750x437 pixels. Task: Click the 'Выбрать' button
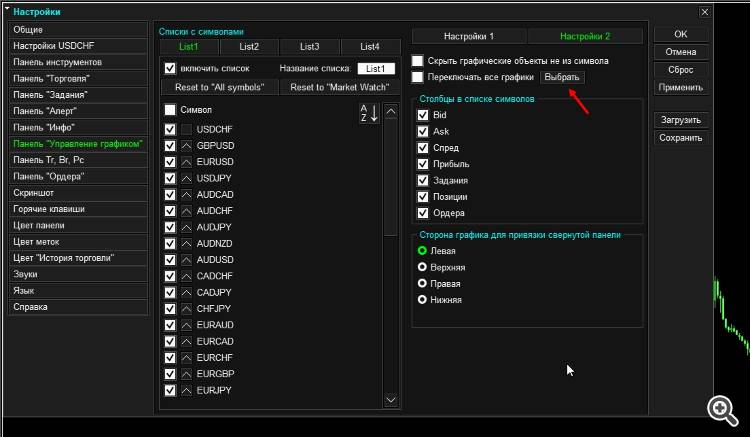pos(562,77)
